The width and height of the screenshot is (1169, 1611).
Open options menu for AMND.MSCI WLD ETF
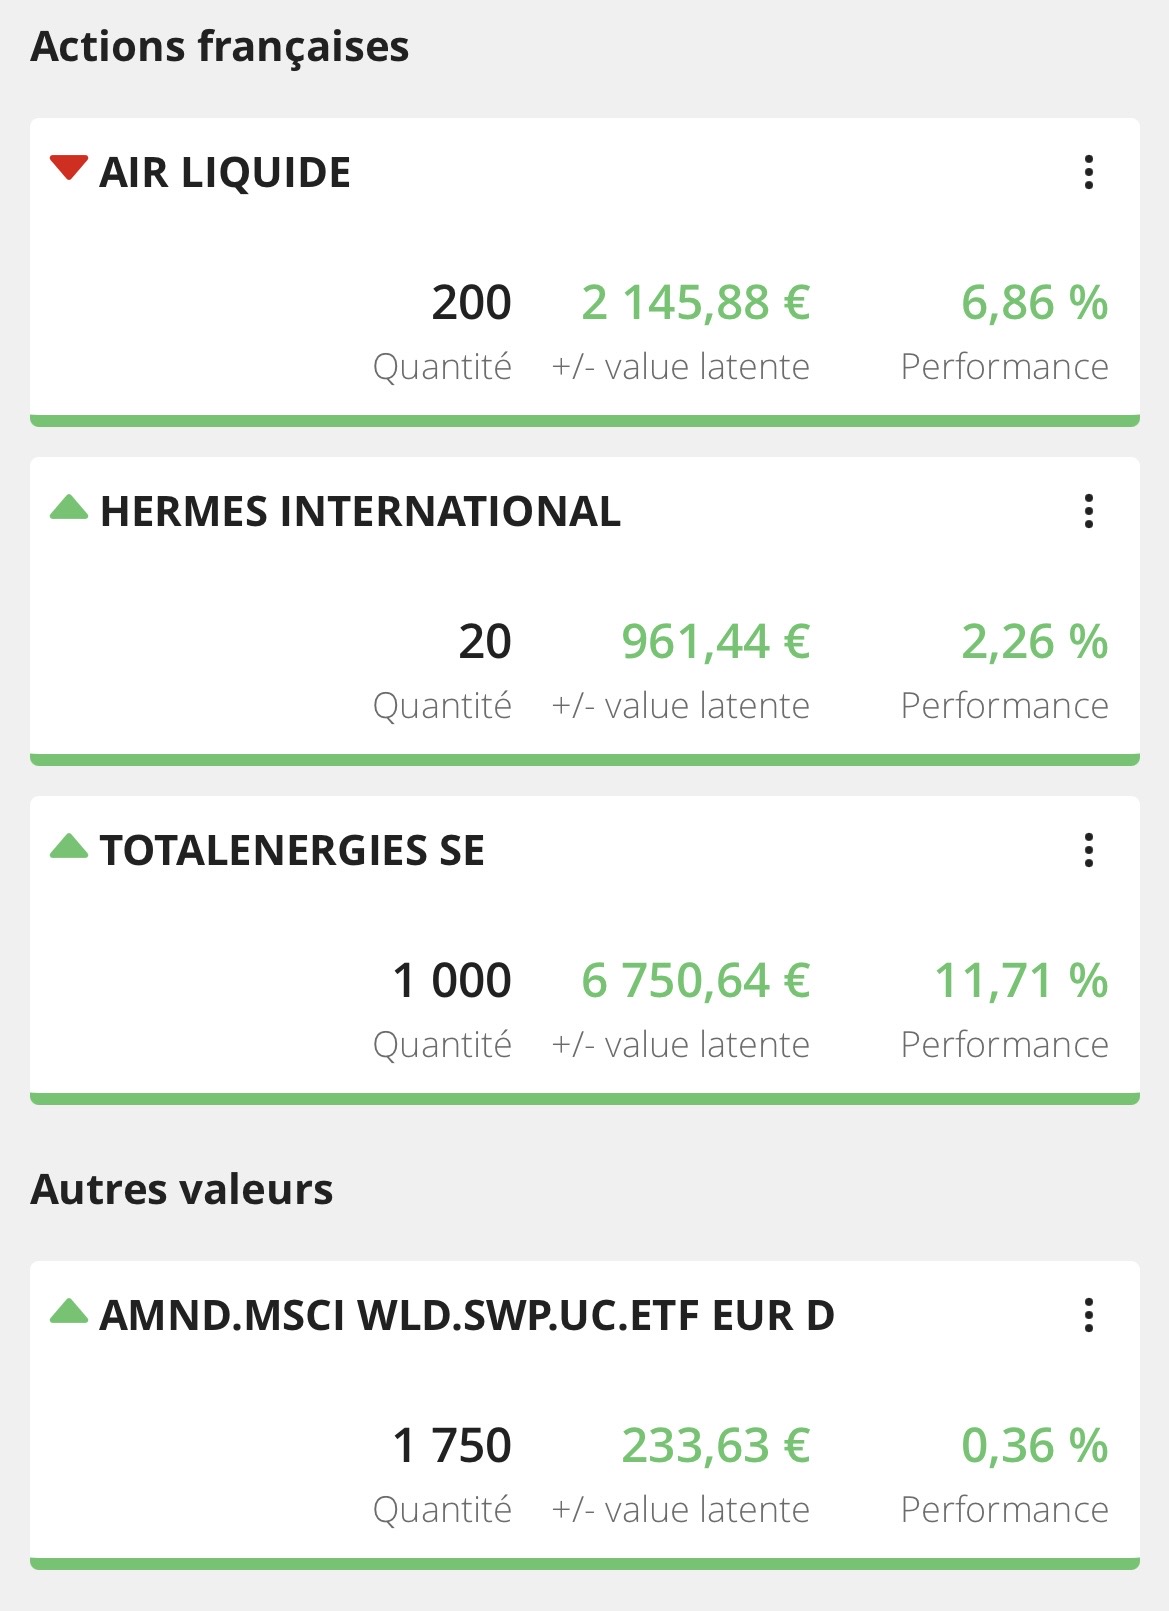point(1089,1315)
